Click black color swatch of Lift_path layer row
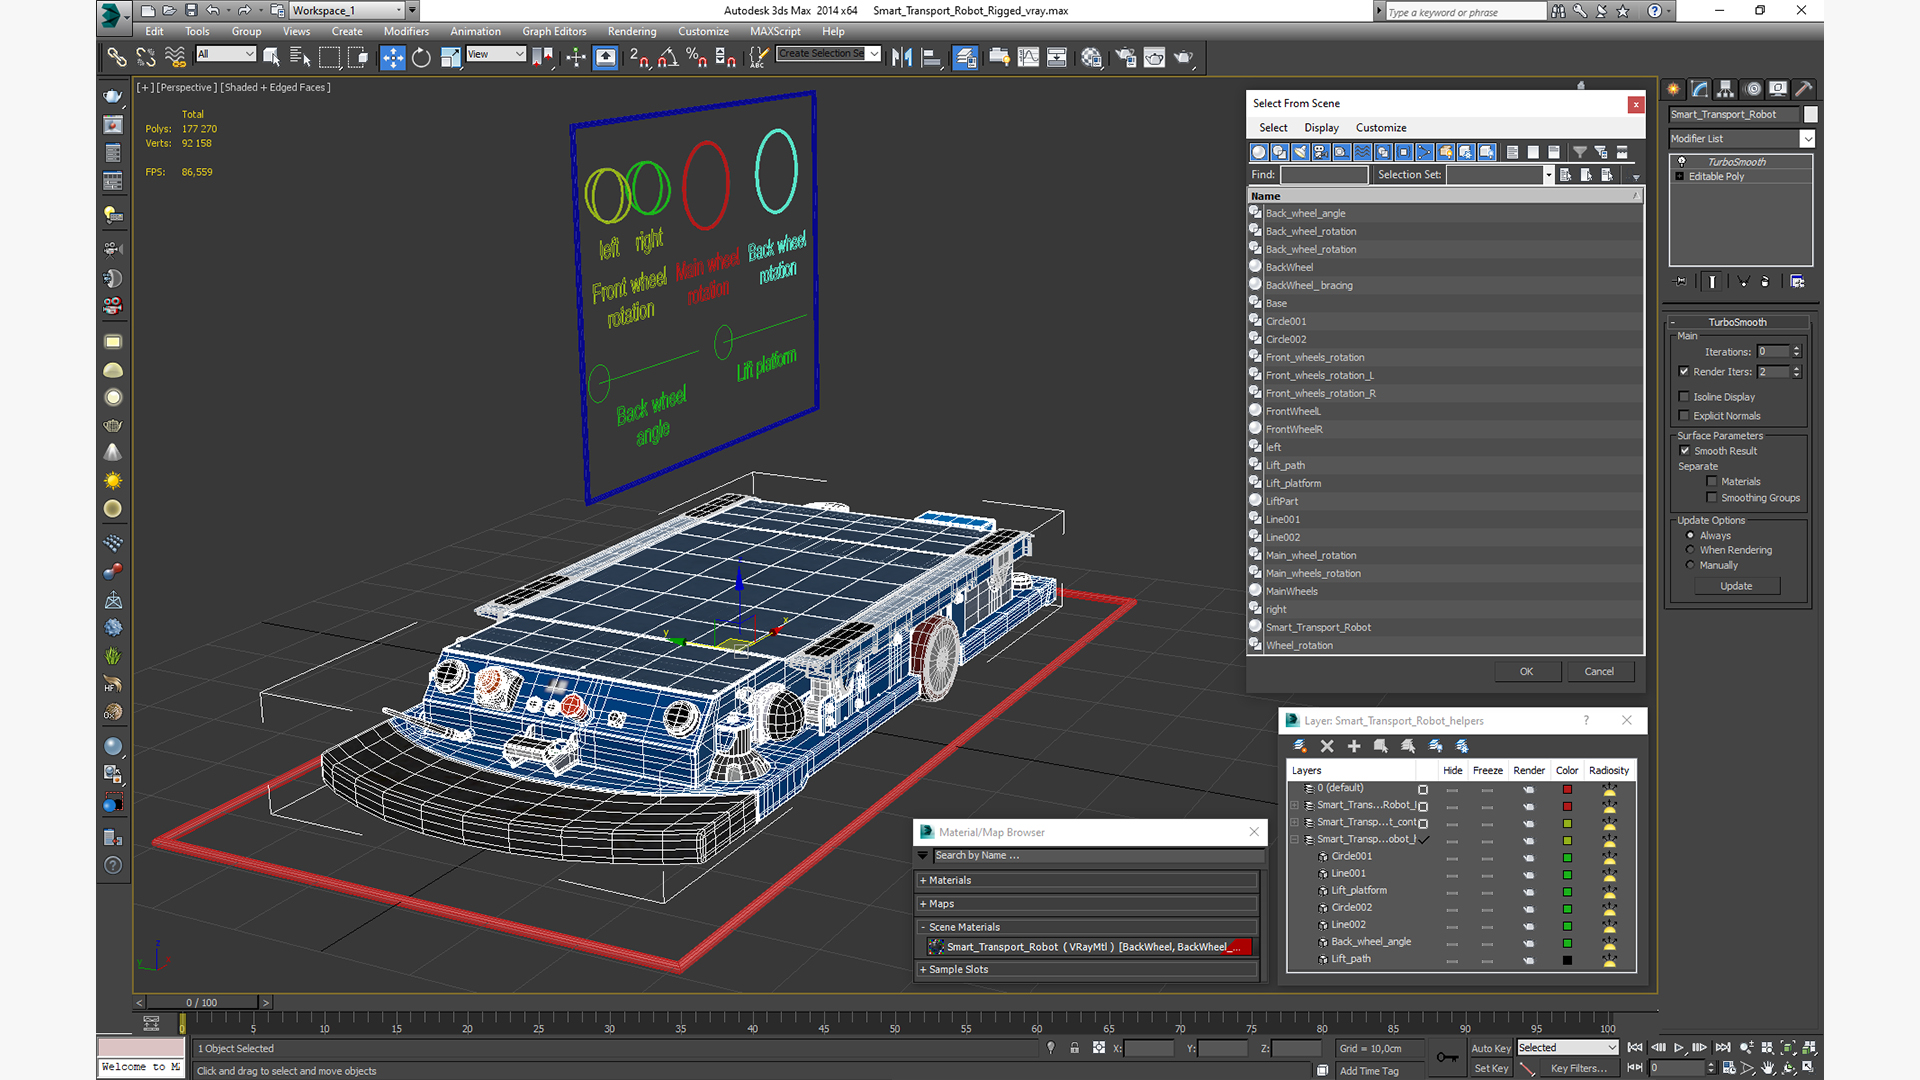The image size is (1920, 1080). tap(1567, 960)
